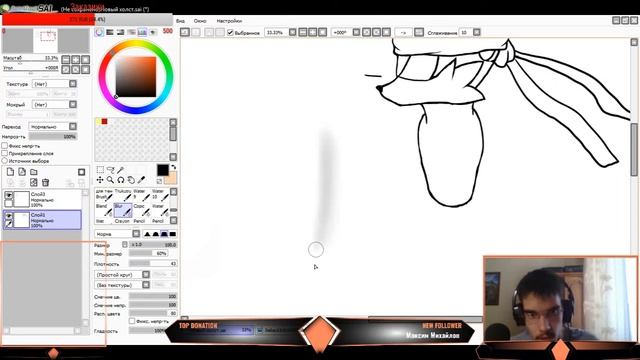Image resolution: width=640 pixels, height=360 pixels.
Task: Create a new linework layer
Action: (22, 172)
